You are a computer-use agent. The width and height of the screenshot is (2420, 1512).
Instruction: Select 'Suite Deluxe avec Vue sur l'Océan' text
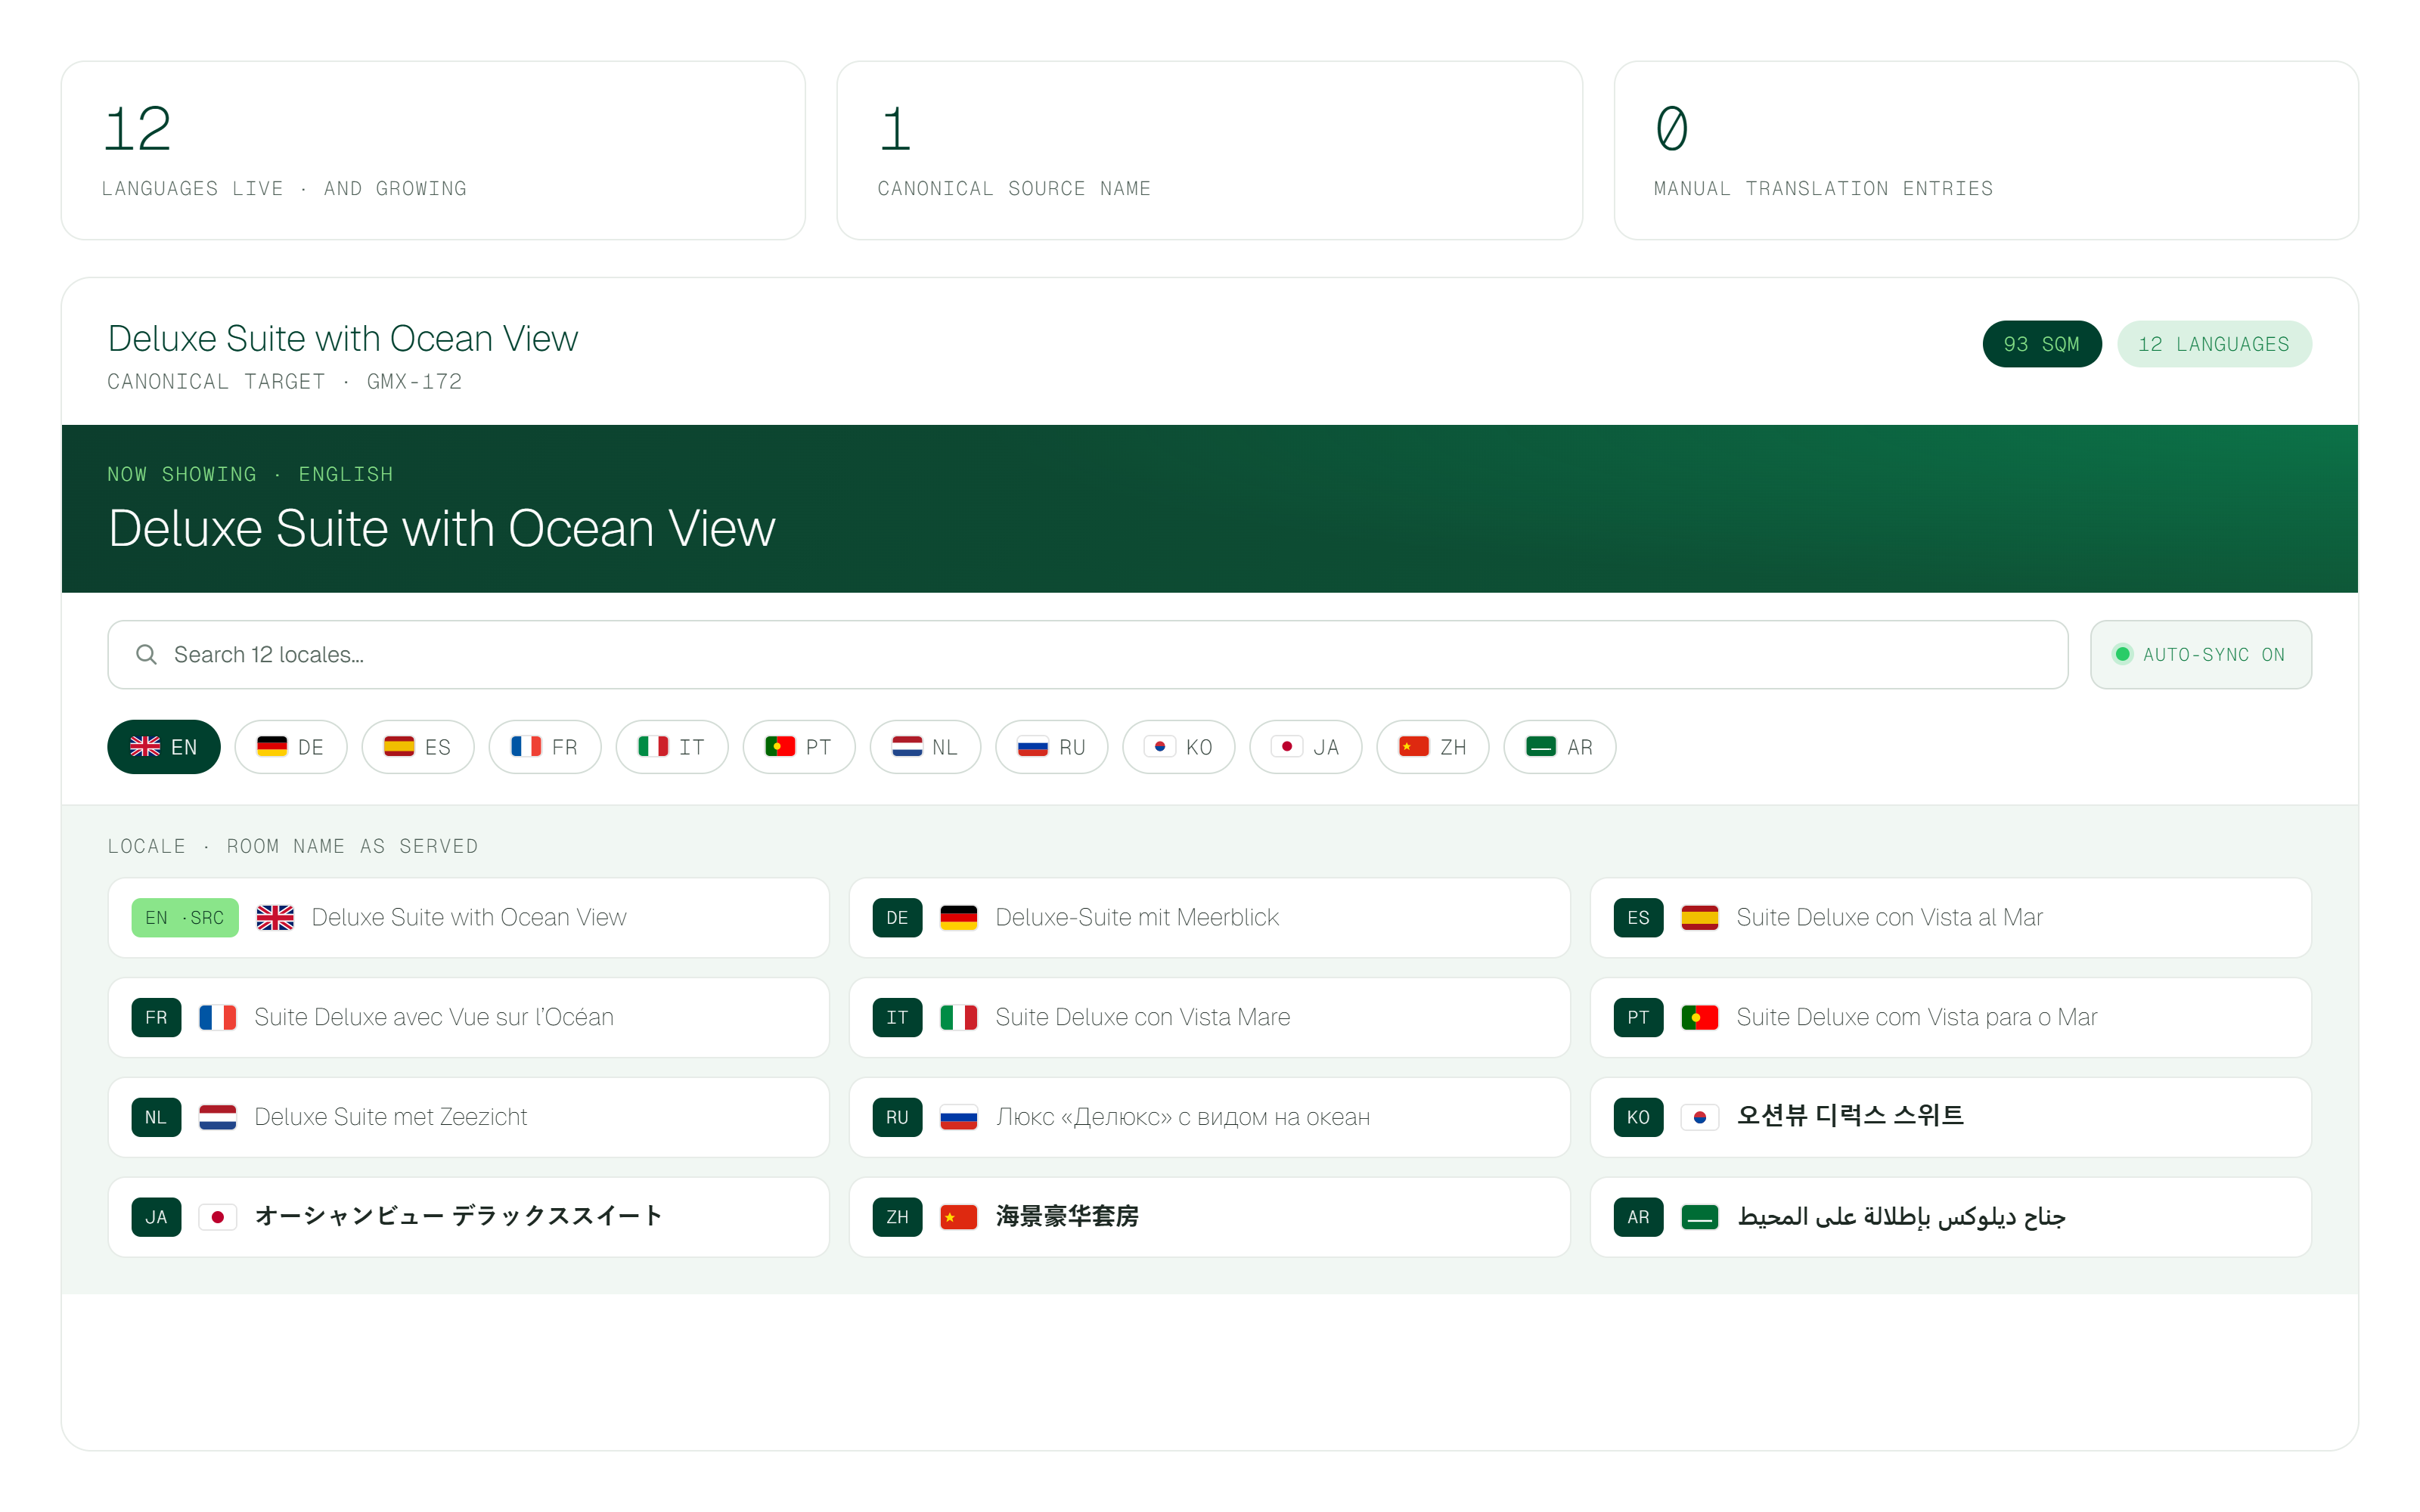(434, 1018)
